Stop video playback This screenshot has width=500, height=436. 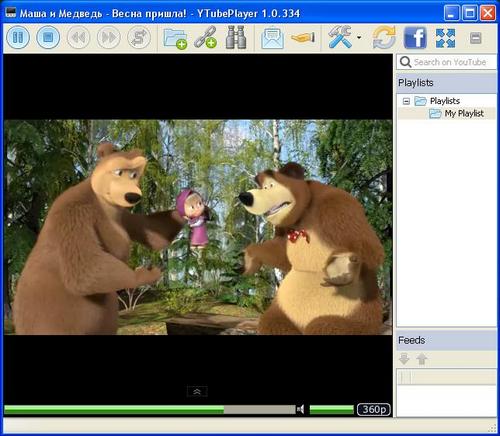coord(48,37)
